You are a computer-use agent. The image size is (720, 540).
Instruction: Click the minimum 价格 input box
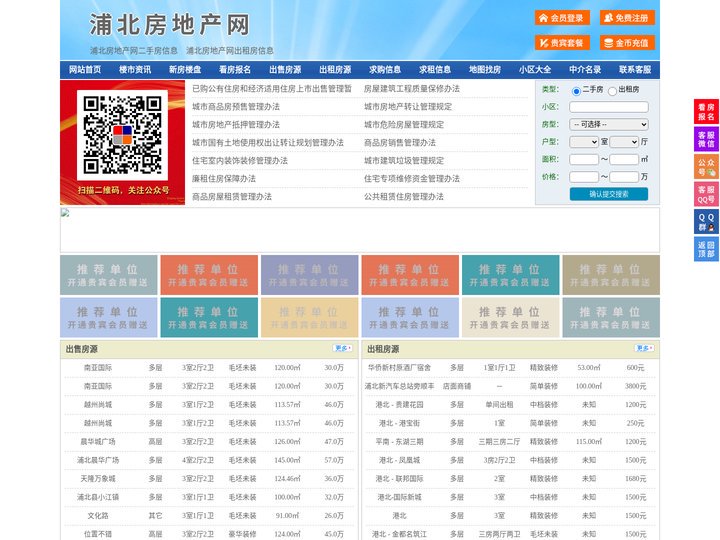(584, 177)
